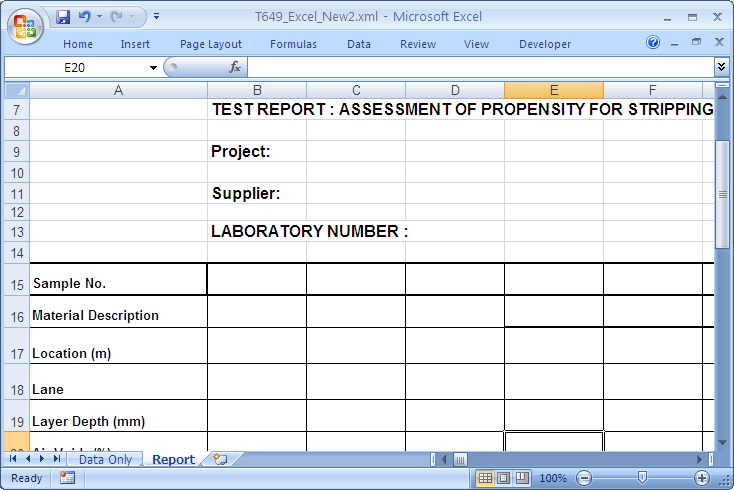Image resolution: width=734 pixels, height=490 pixels.
Task: Open Excel Help question mark icon
Action: (x=653, y=43)
